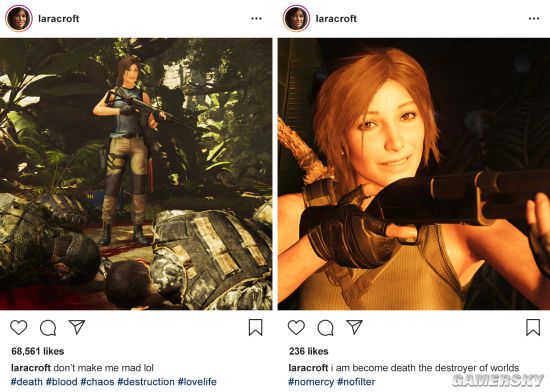Open the three-dot menu on right post
The image size is (550, 392).
pos(534,19)
